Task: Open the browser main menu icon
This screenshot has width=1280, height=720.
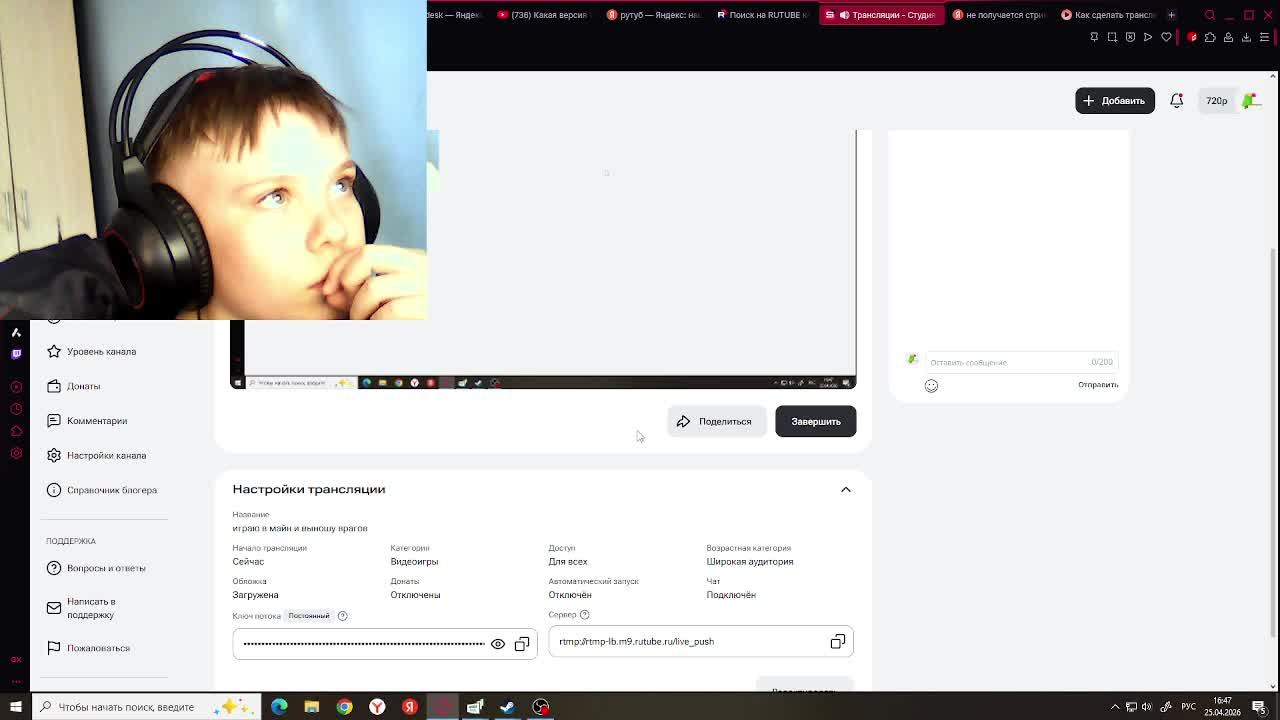Action: coord(1264,37)
